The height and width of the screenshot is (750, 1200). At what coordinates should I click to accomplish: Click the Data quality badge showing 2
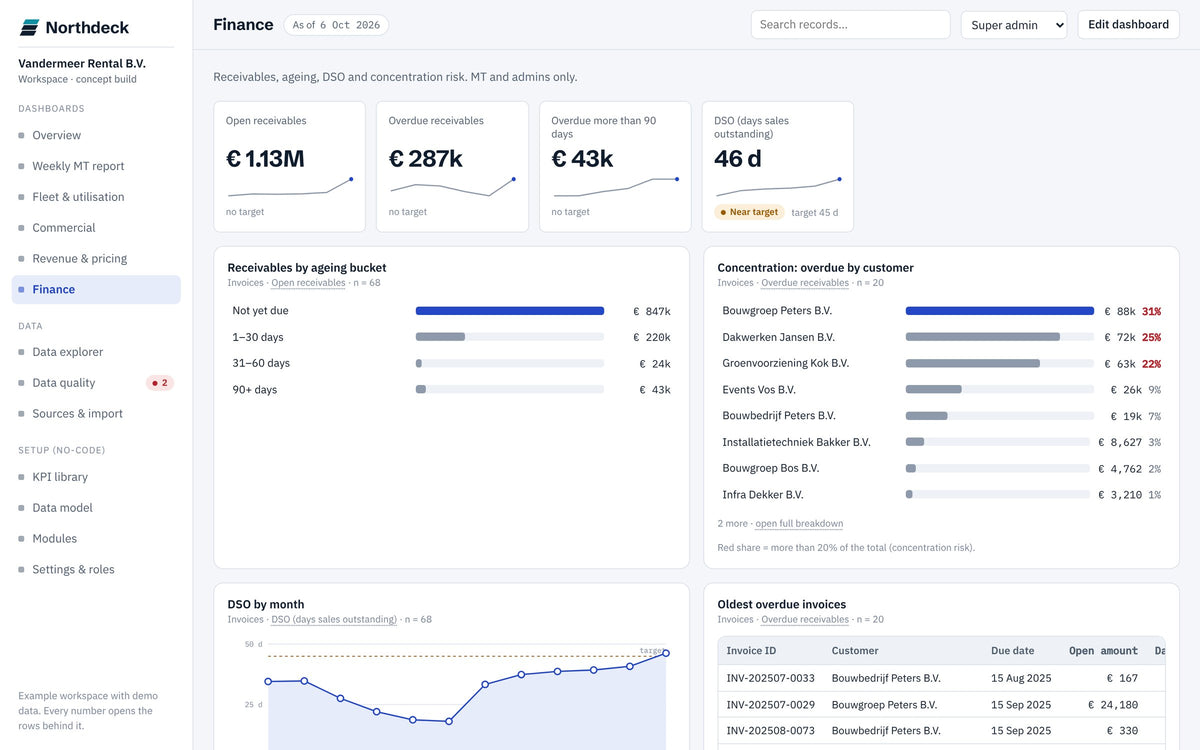pos(160,383)
